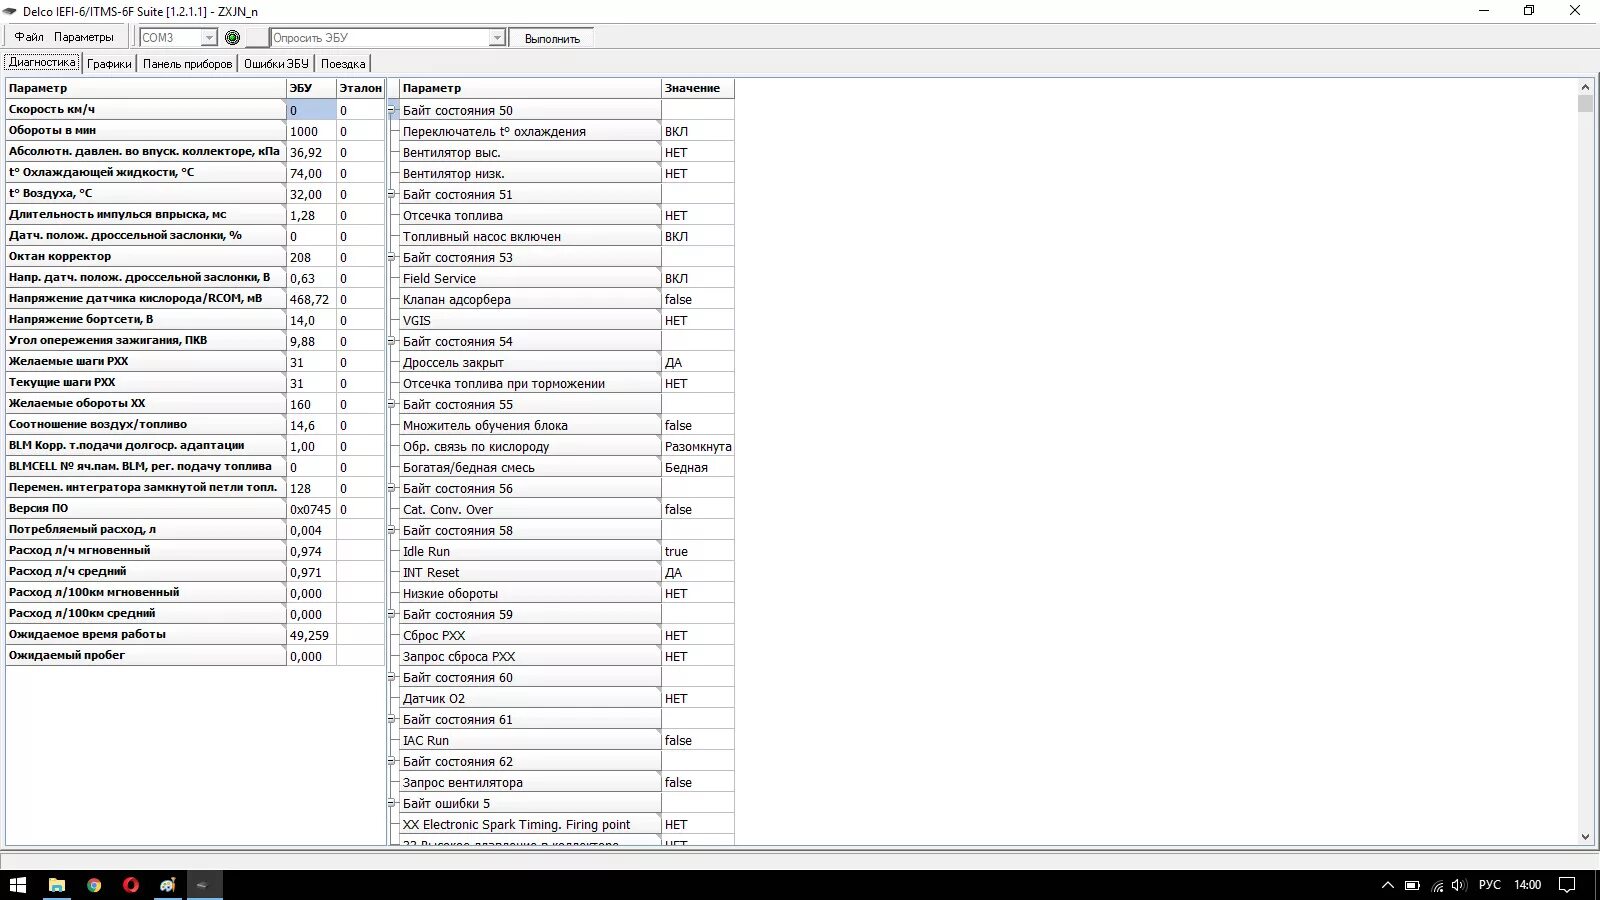
Task: Collapse the Байт состояния 56 node
Action: pos(392,488)
